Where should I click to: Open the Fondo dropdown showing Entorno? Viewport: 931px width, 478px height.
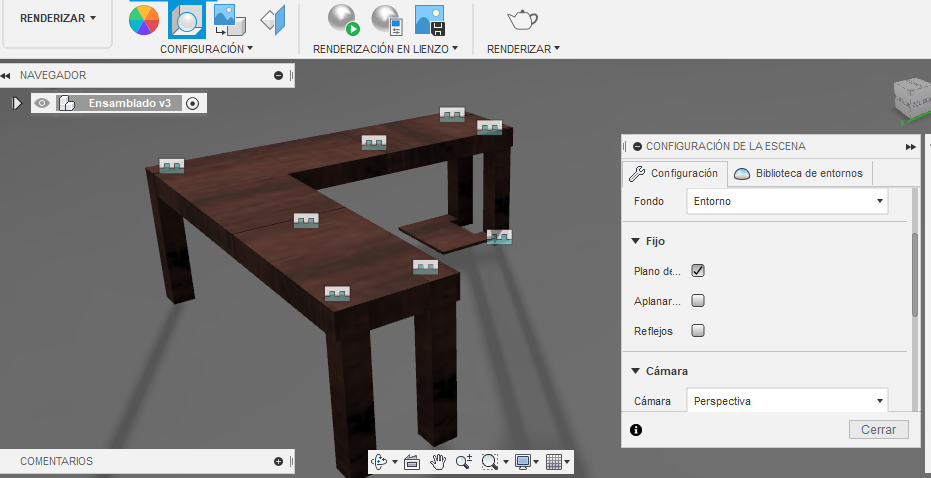pyautogui.click(x=787, y=201)
